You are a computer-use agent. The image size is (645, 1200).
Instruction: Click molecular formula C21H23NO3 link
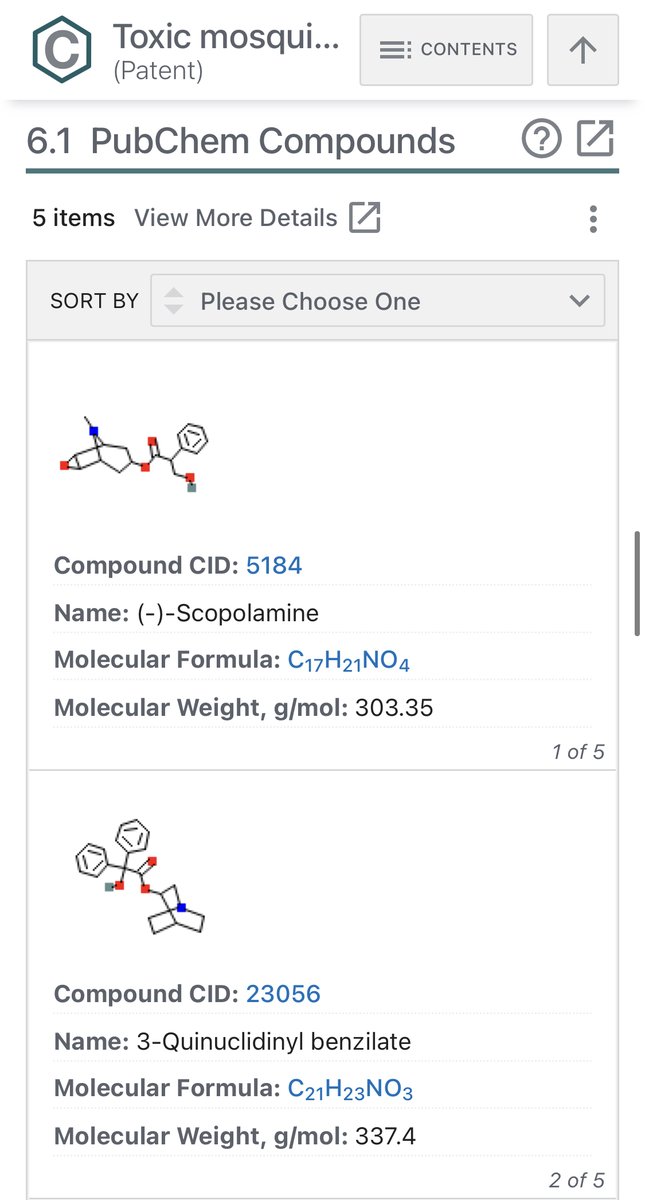tap(350, 1089)
